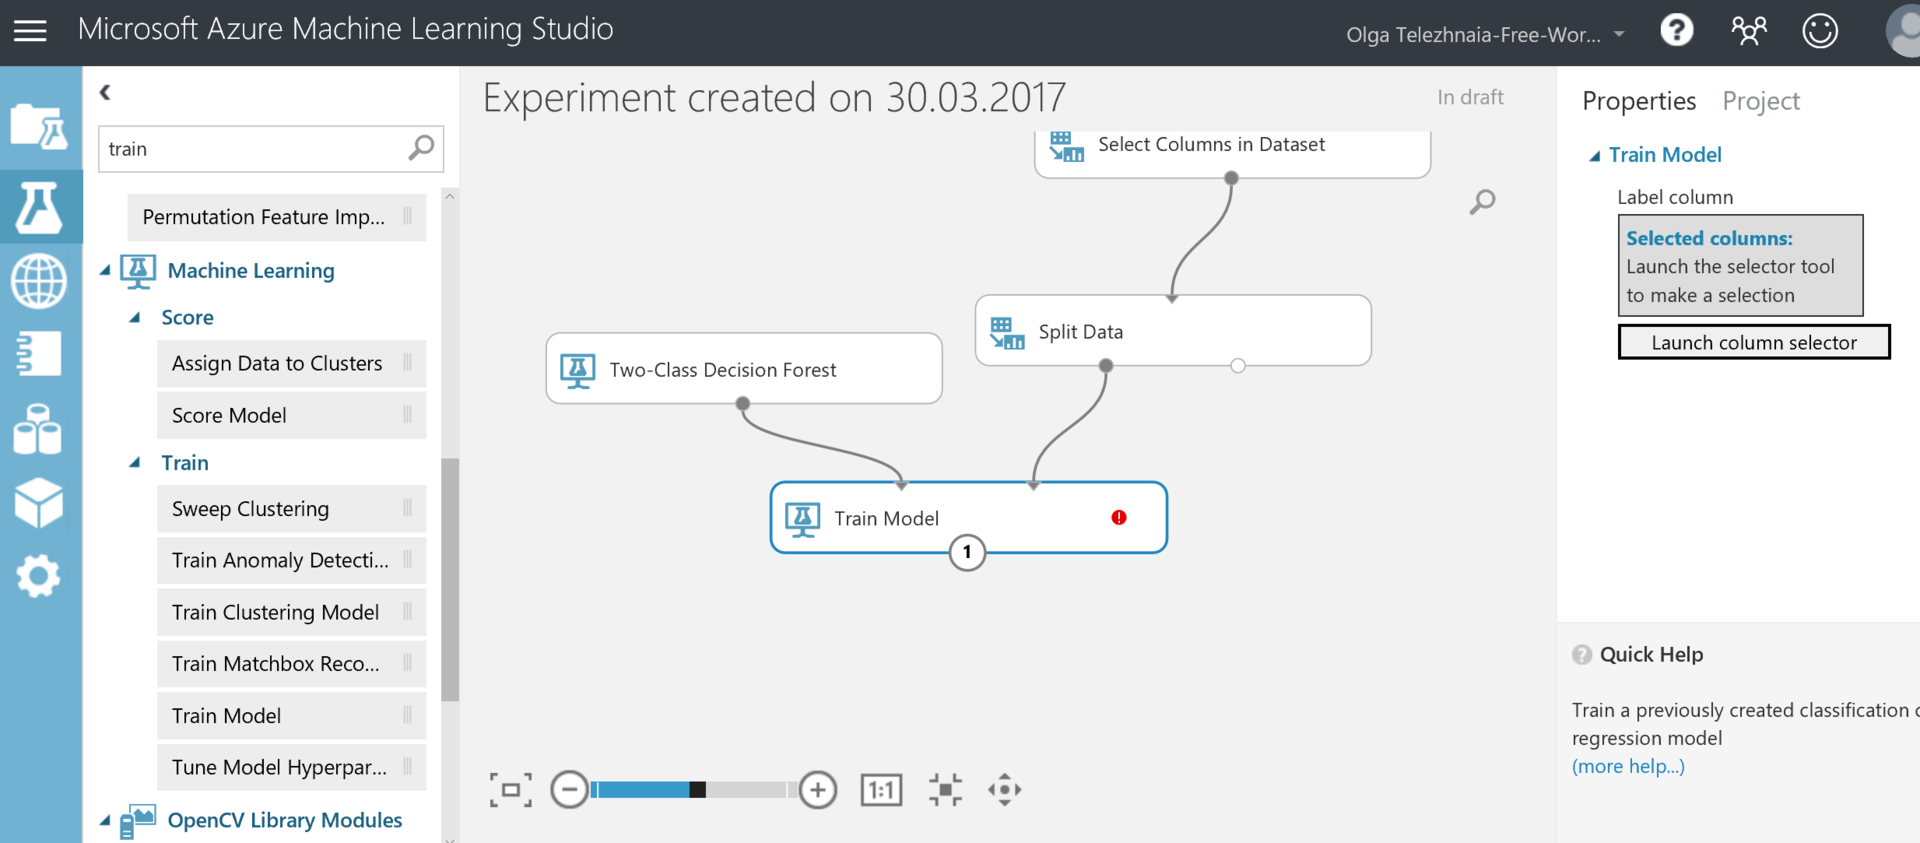Reset canvas zoom to 1:1
This screenshot has width=1920, height=843.
[881, 790]
